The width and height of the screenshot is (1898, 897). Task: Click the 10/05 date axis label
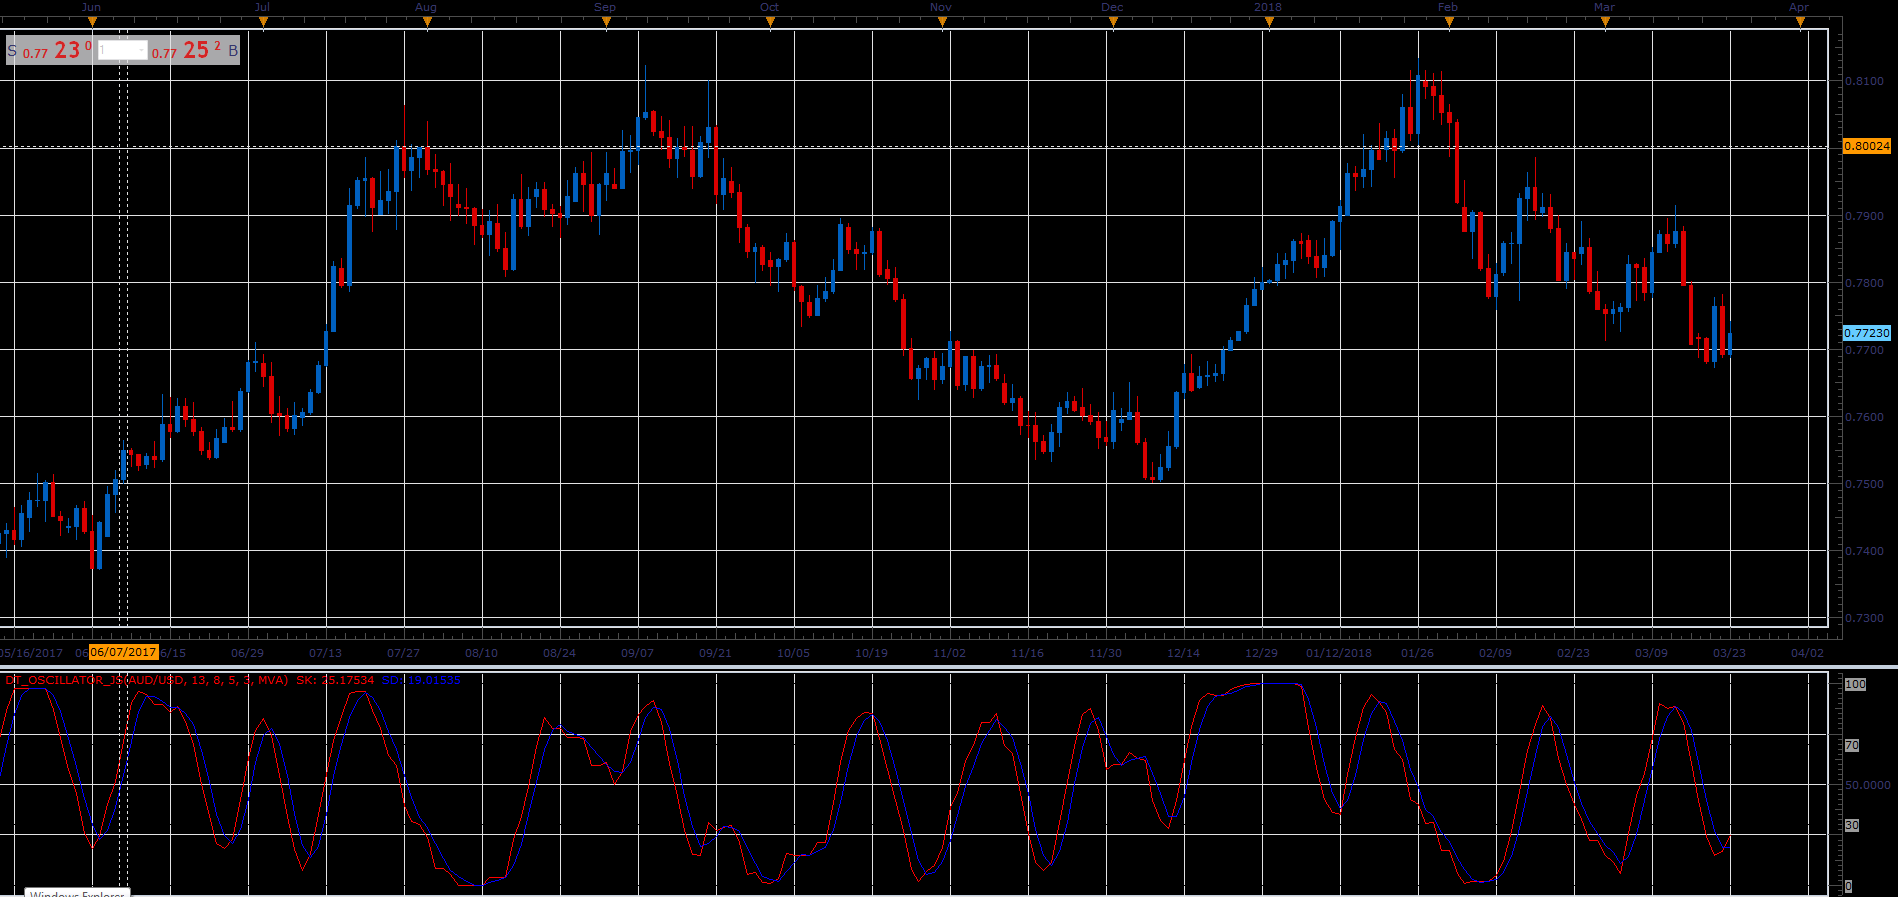793,653
